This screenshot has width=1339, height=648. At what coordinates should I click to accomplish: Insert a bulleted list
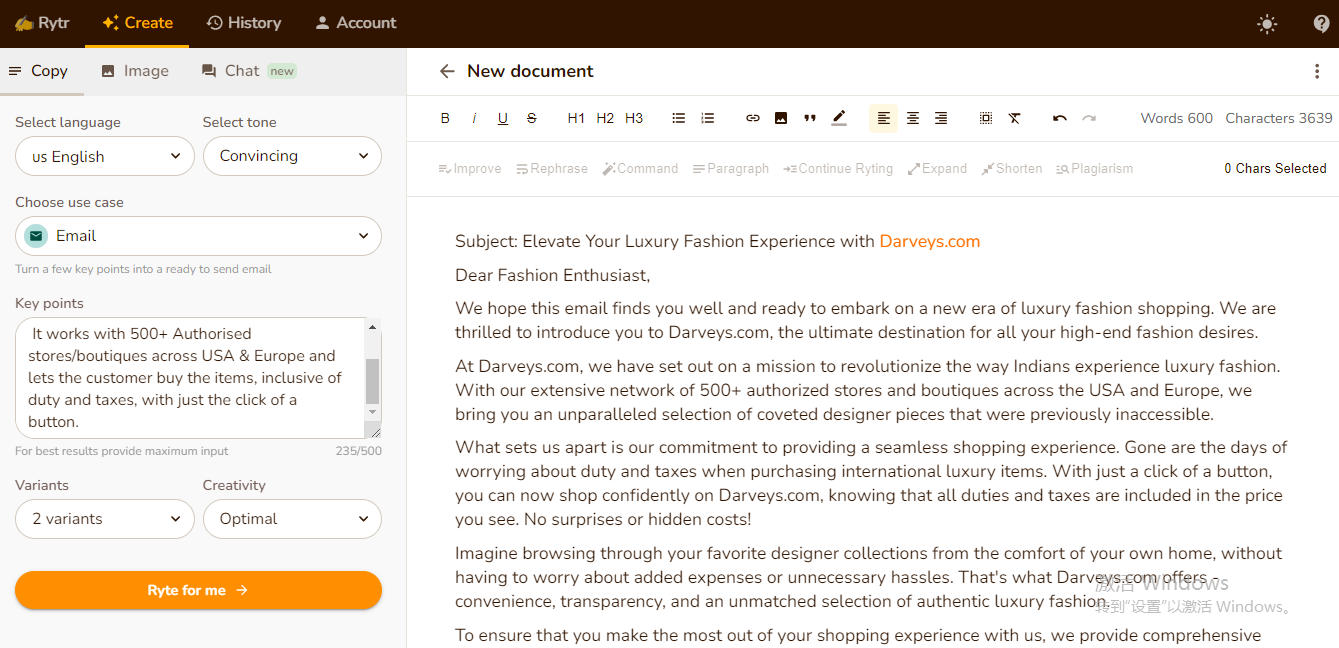pyautogui.click(x=679, y=118)
